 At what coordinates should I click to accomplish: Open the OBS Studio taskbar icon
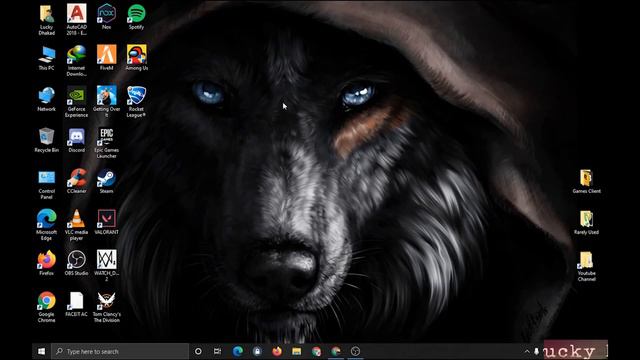click(x=356, y=351)
